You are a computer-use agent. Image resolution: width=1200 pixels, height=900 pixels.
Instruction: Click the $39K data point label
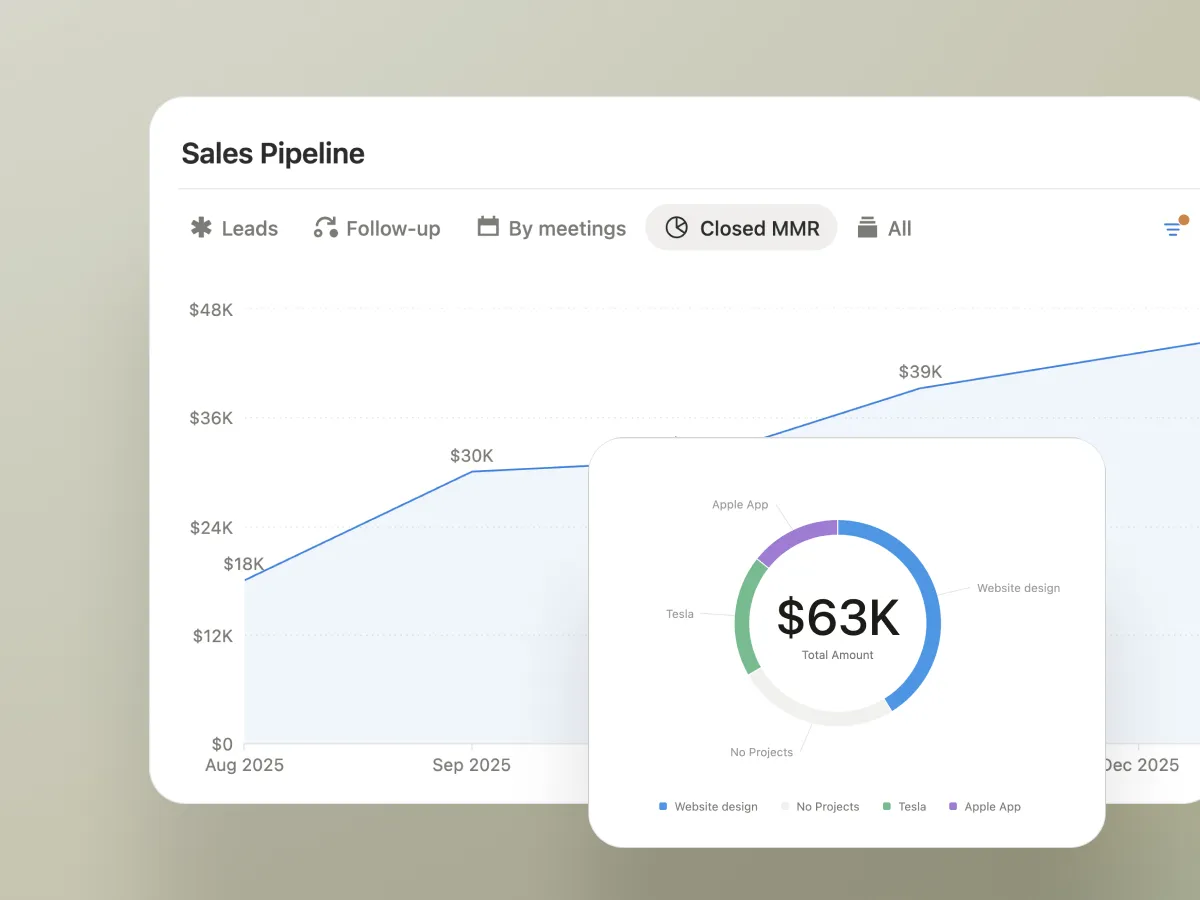click(x=920, y=372)
